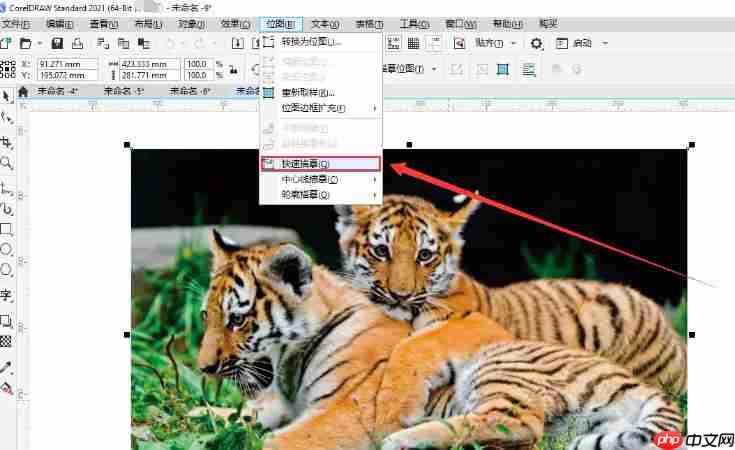Click the X position field 91.271 mm
735x450 pixels.
point(68,64)
